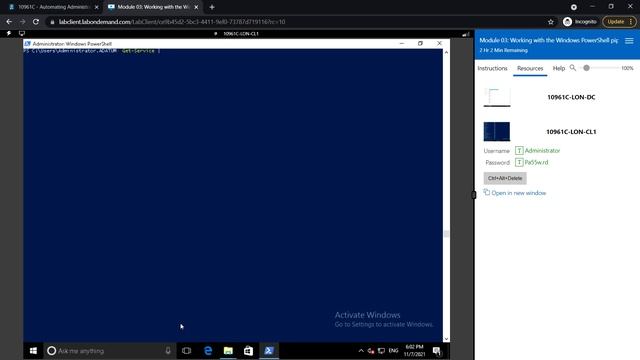Click the Administrator username link

point(542,151)
